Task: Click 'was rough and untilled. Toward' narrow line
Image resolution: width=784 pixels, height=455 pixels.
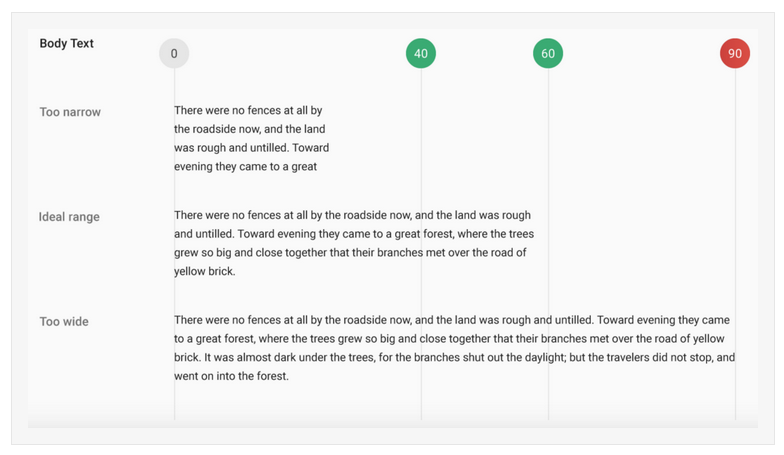Action: (252, 148)
